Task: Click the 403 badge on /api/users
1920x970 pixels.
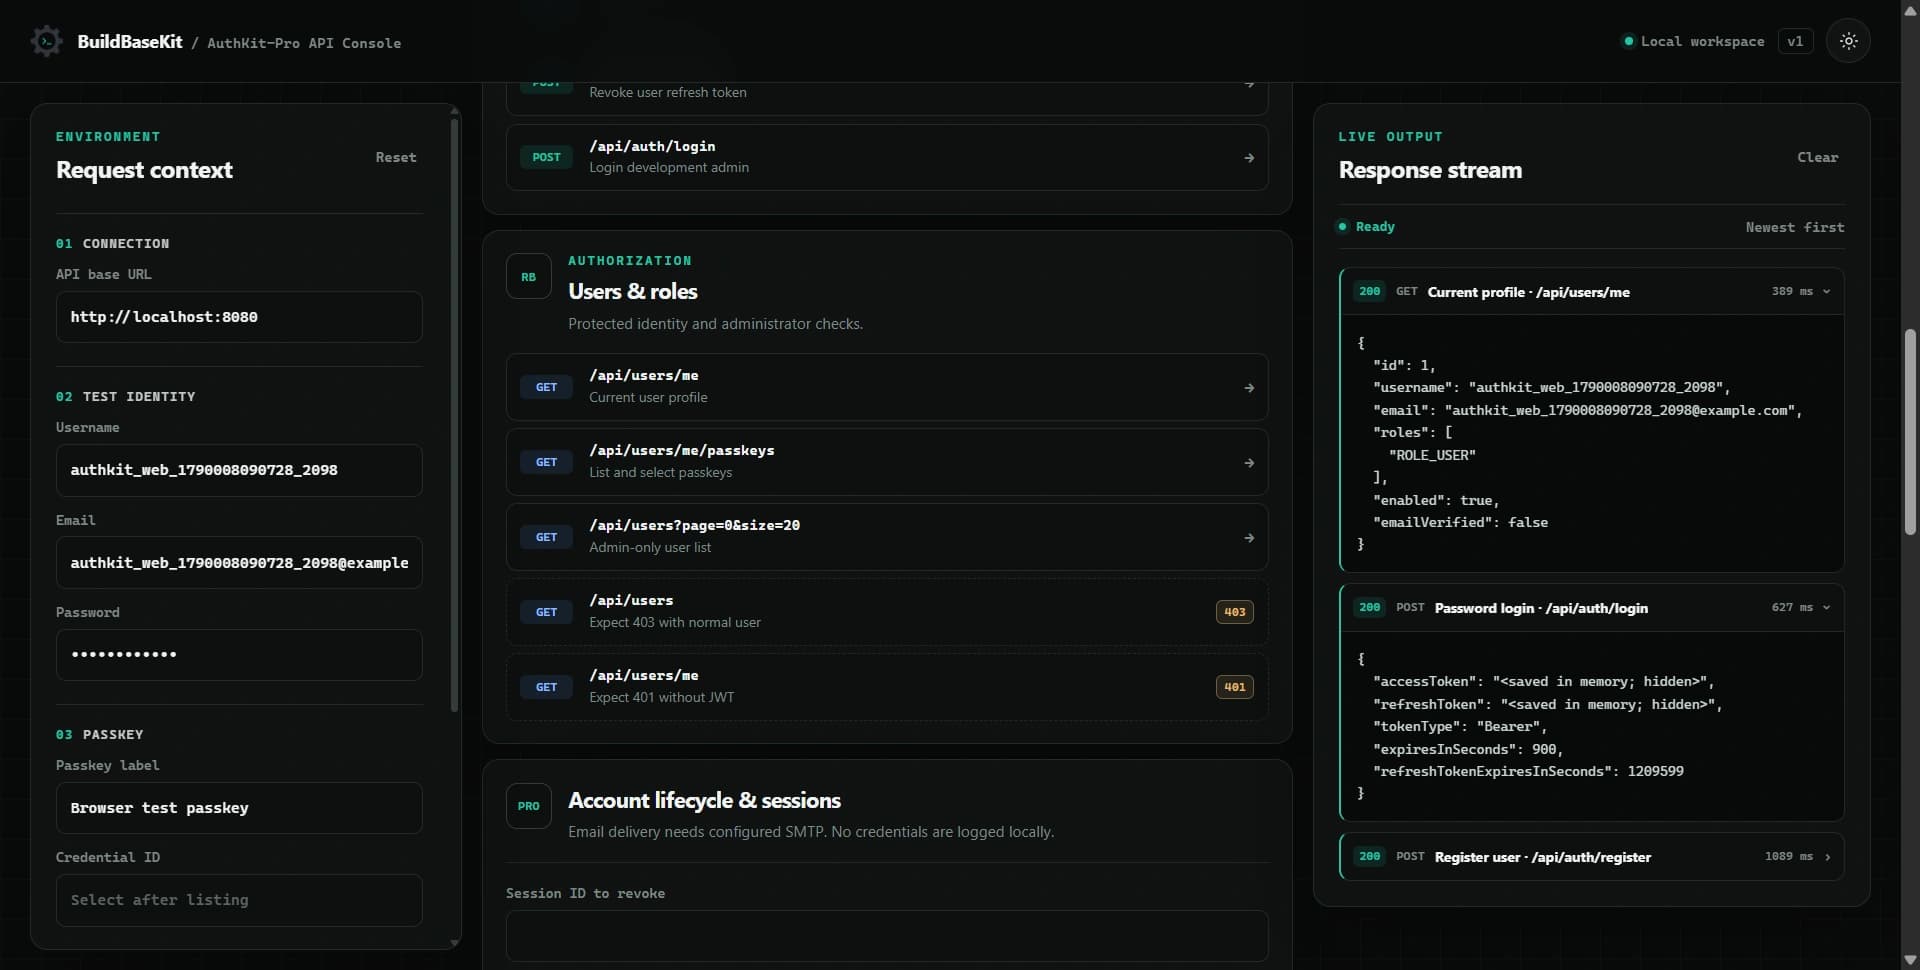Action: (x=1235, y=612)
